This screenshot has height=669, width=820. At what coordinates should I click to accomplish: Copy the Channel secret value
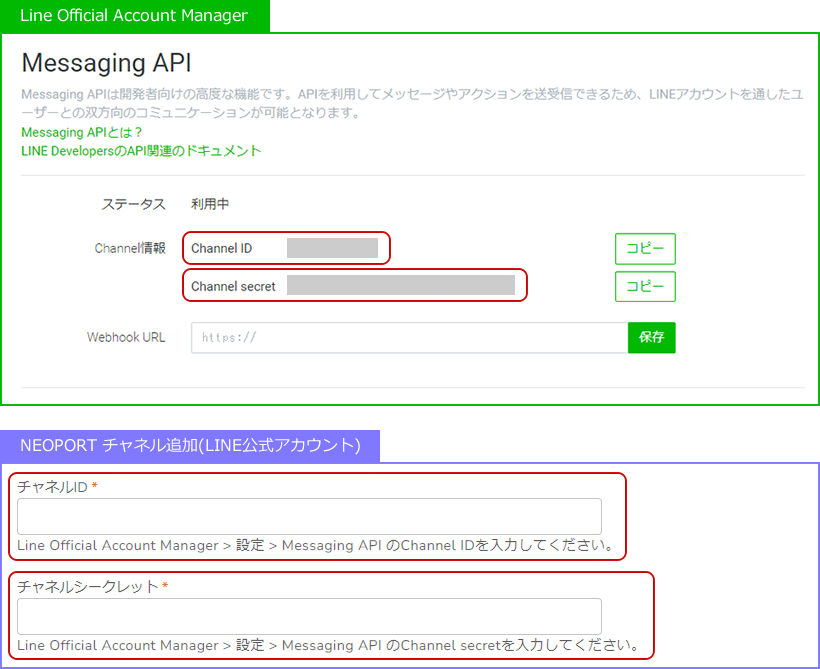[645, 287]
